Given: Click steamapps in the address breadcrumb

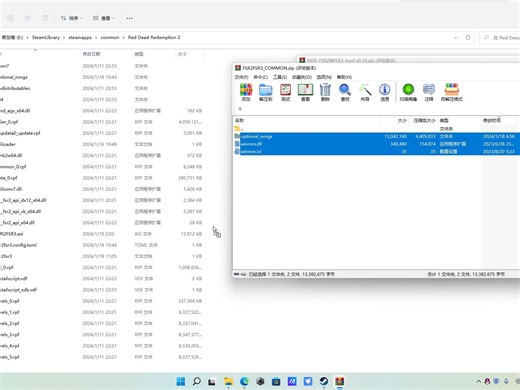Looking at the screenshot, I should click(80, 37).
